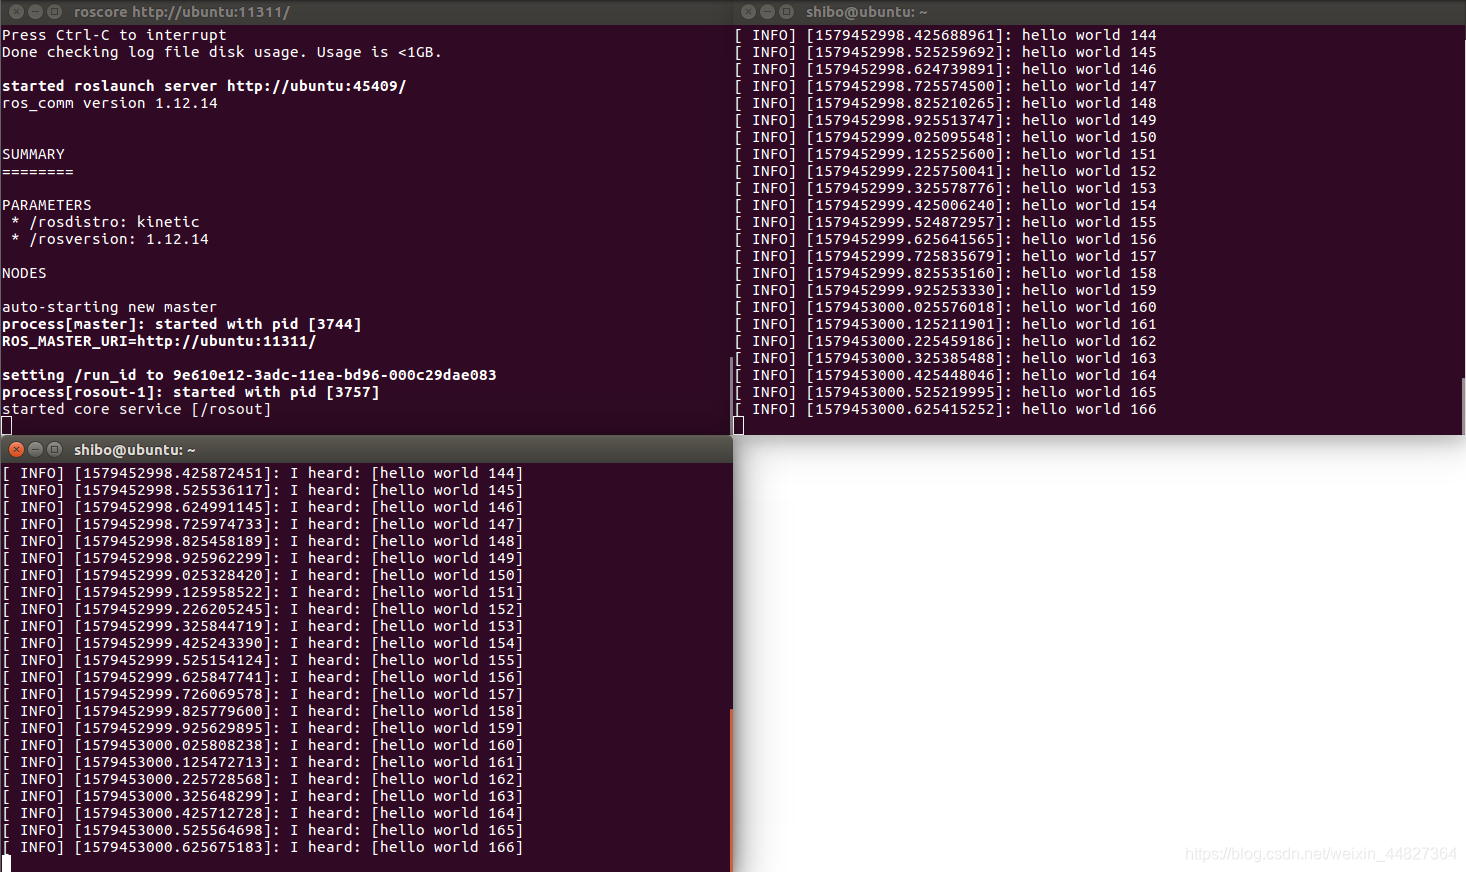Click the 'NODES' heading in roscore
This screenshot has height=872, width=1466.
tap(24, 273)
